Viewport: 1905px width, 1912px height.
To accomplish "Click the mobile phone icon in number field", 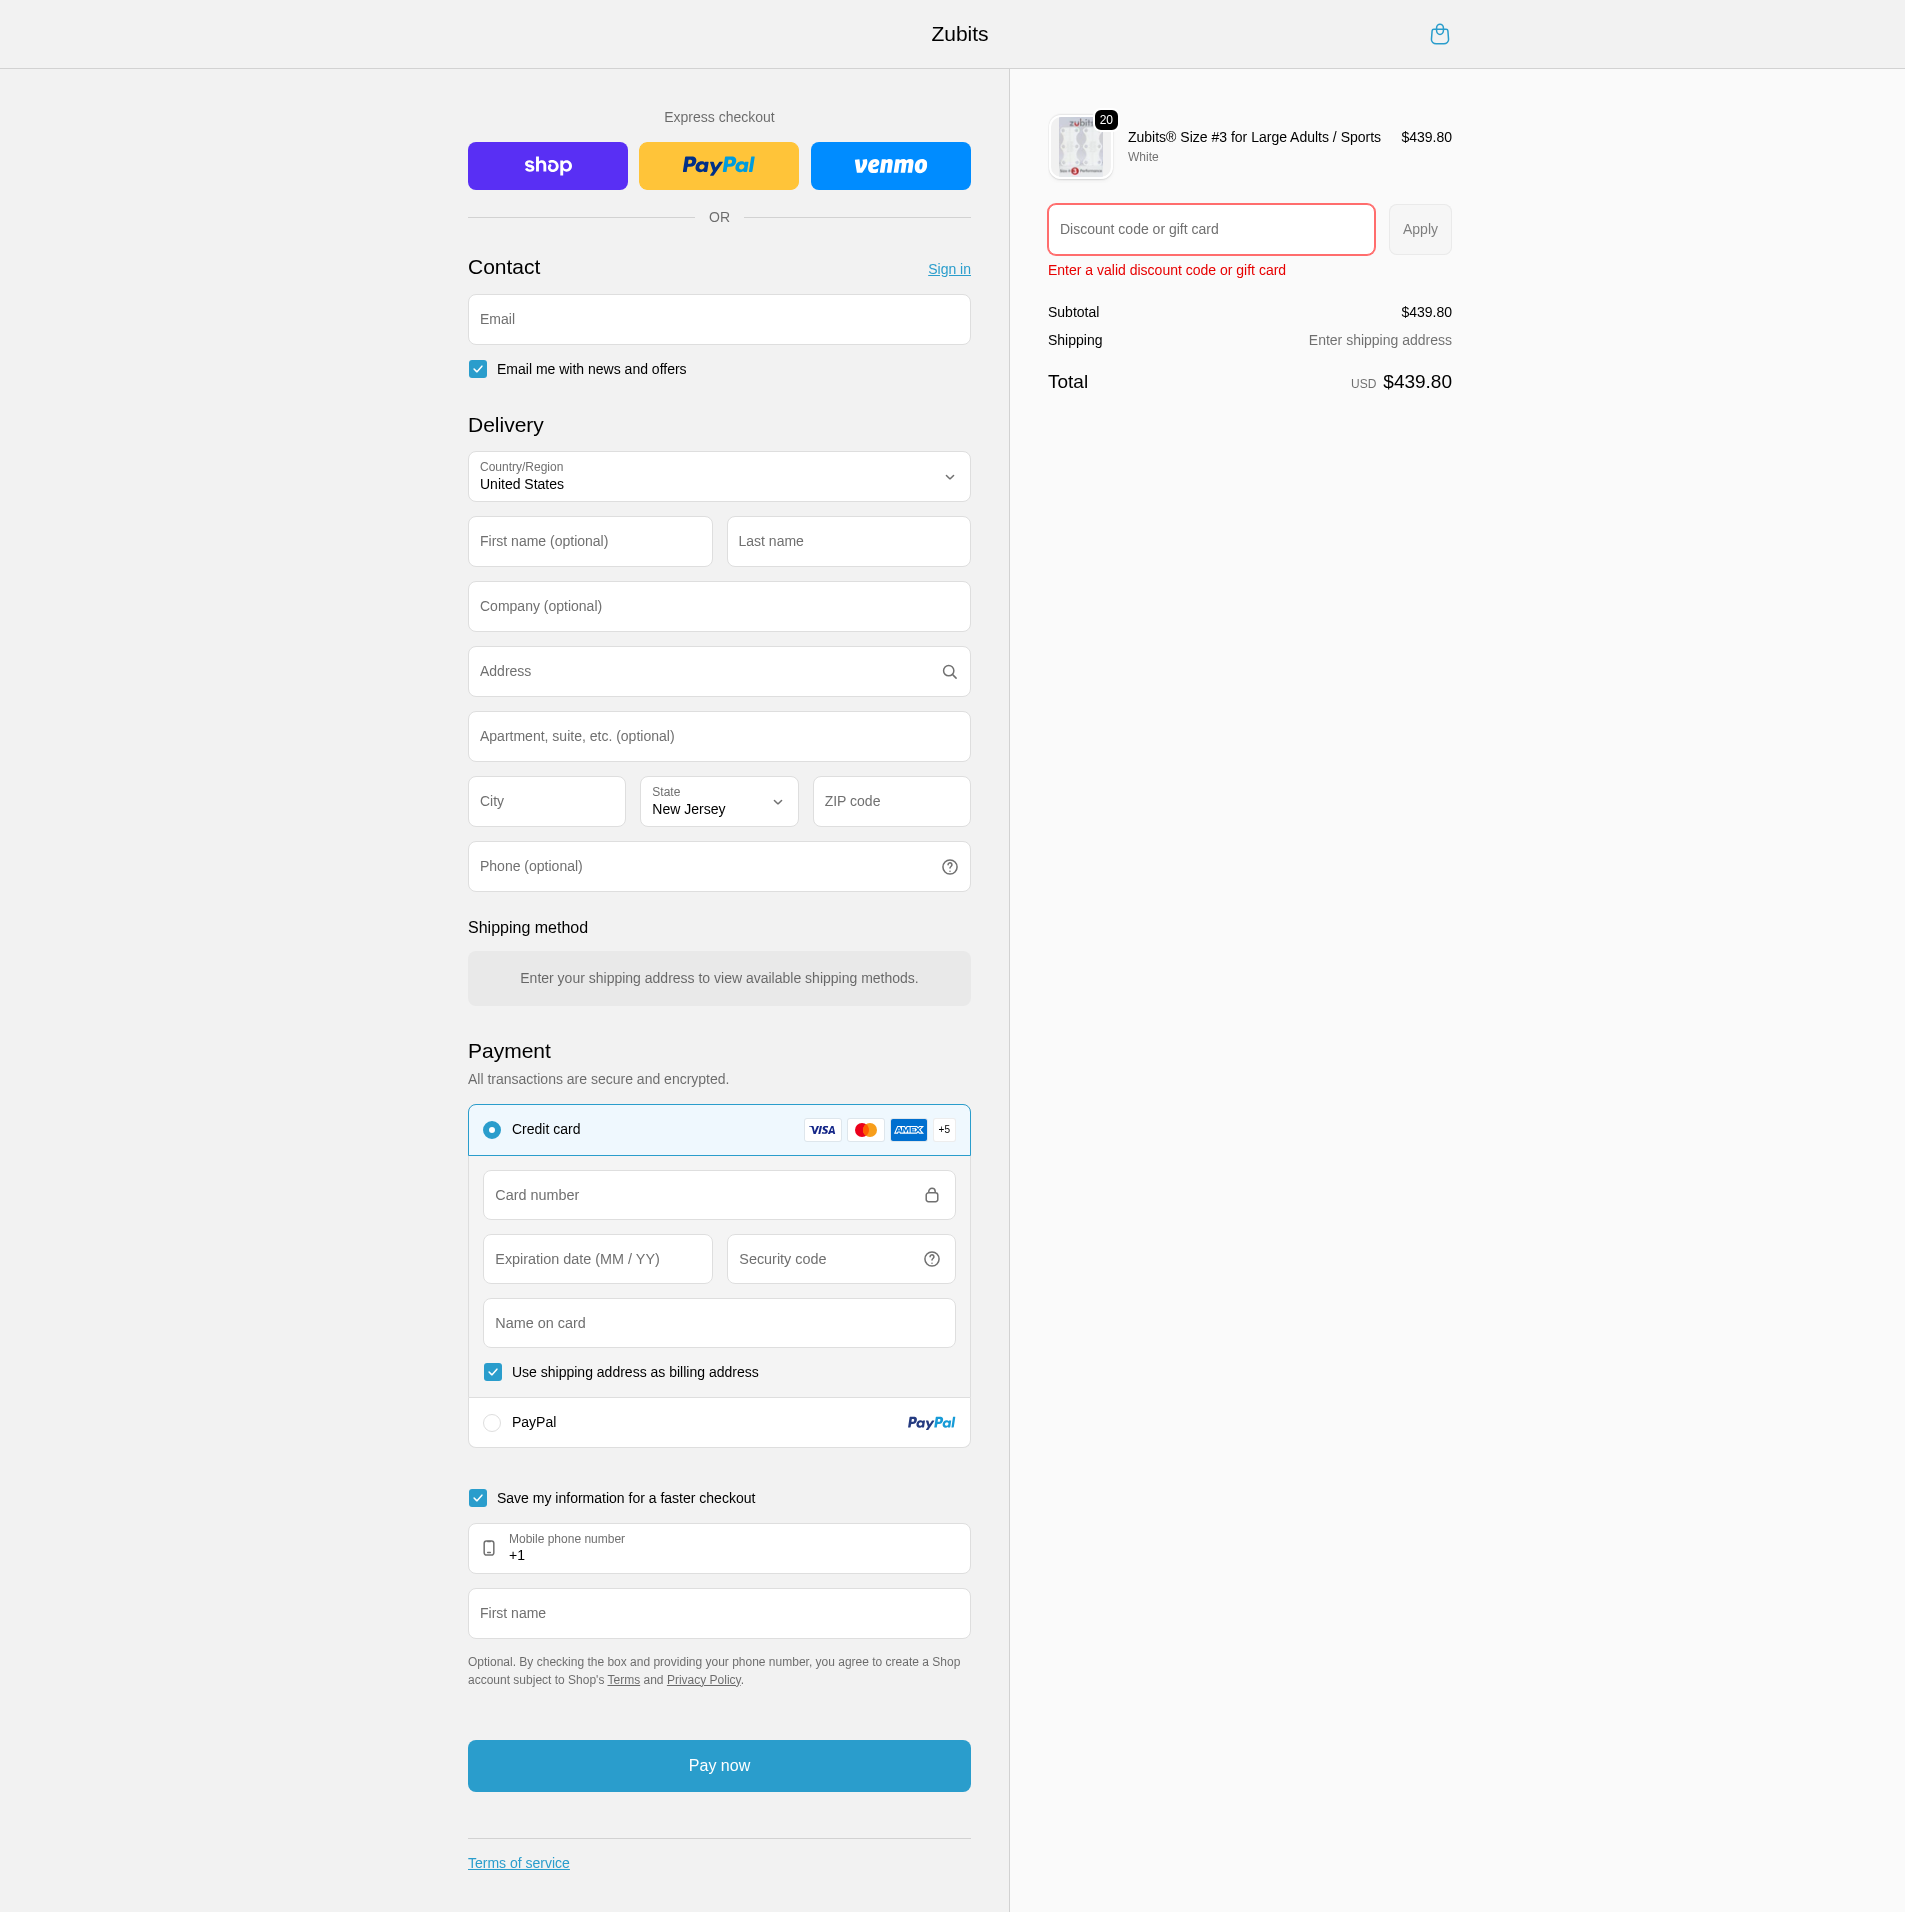I will (x=489, y=1548).
